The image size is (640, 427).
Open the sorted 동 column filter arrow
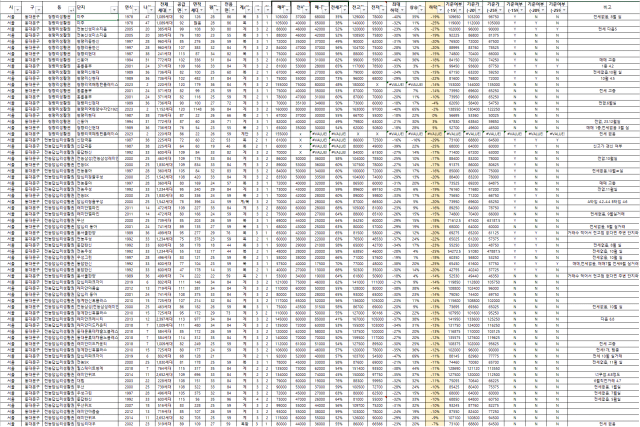(x=72, y=9)
